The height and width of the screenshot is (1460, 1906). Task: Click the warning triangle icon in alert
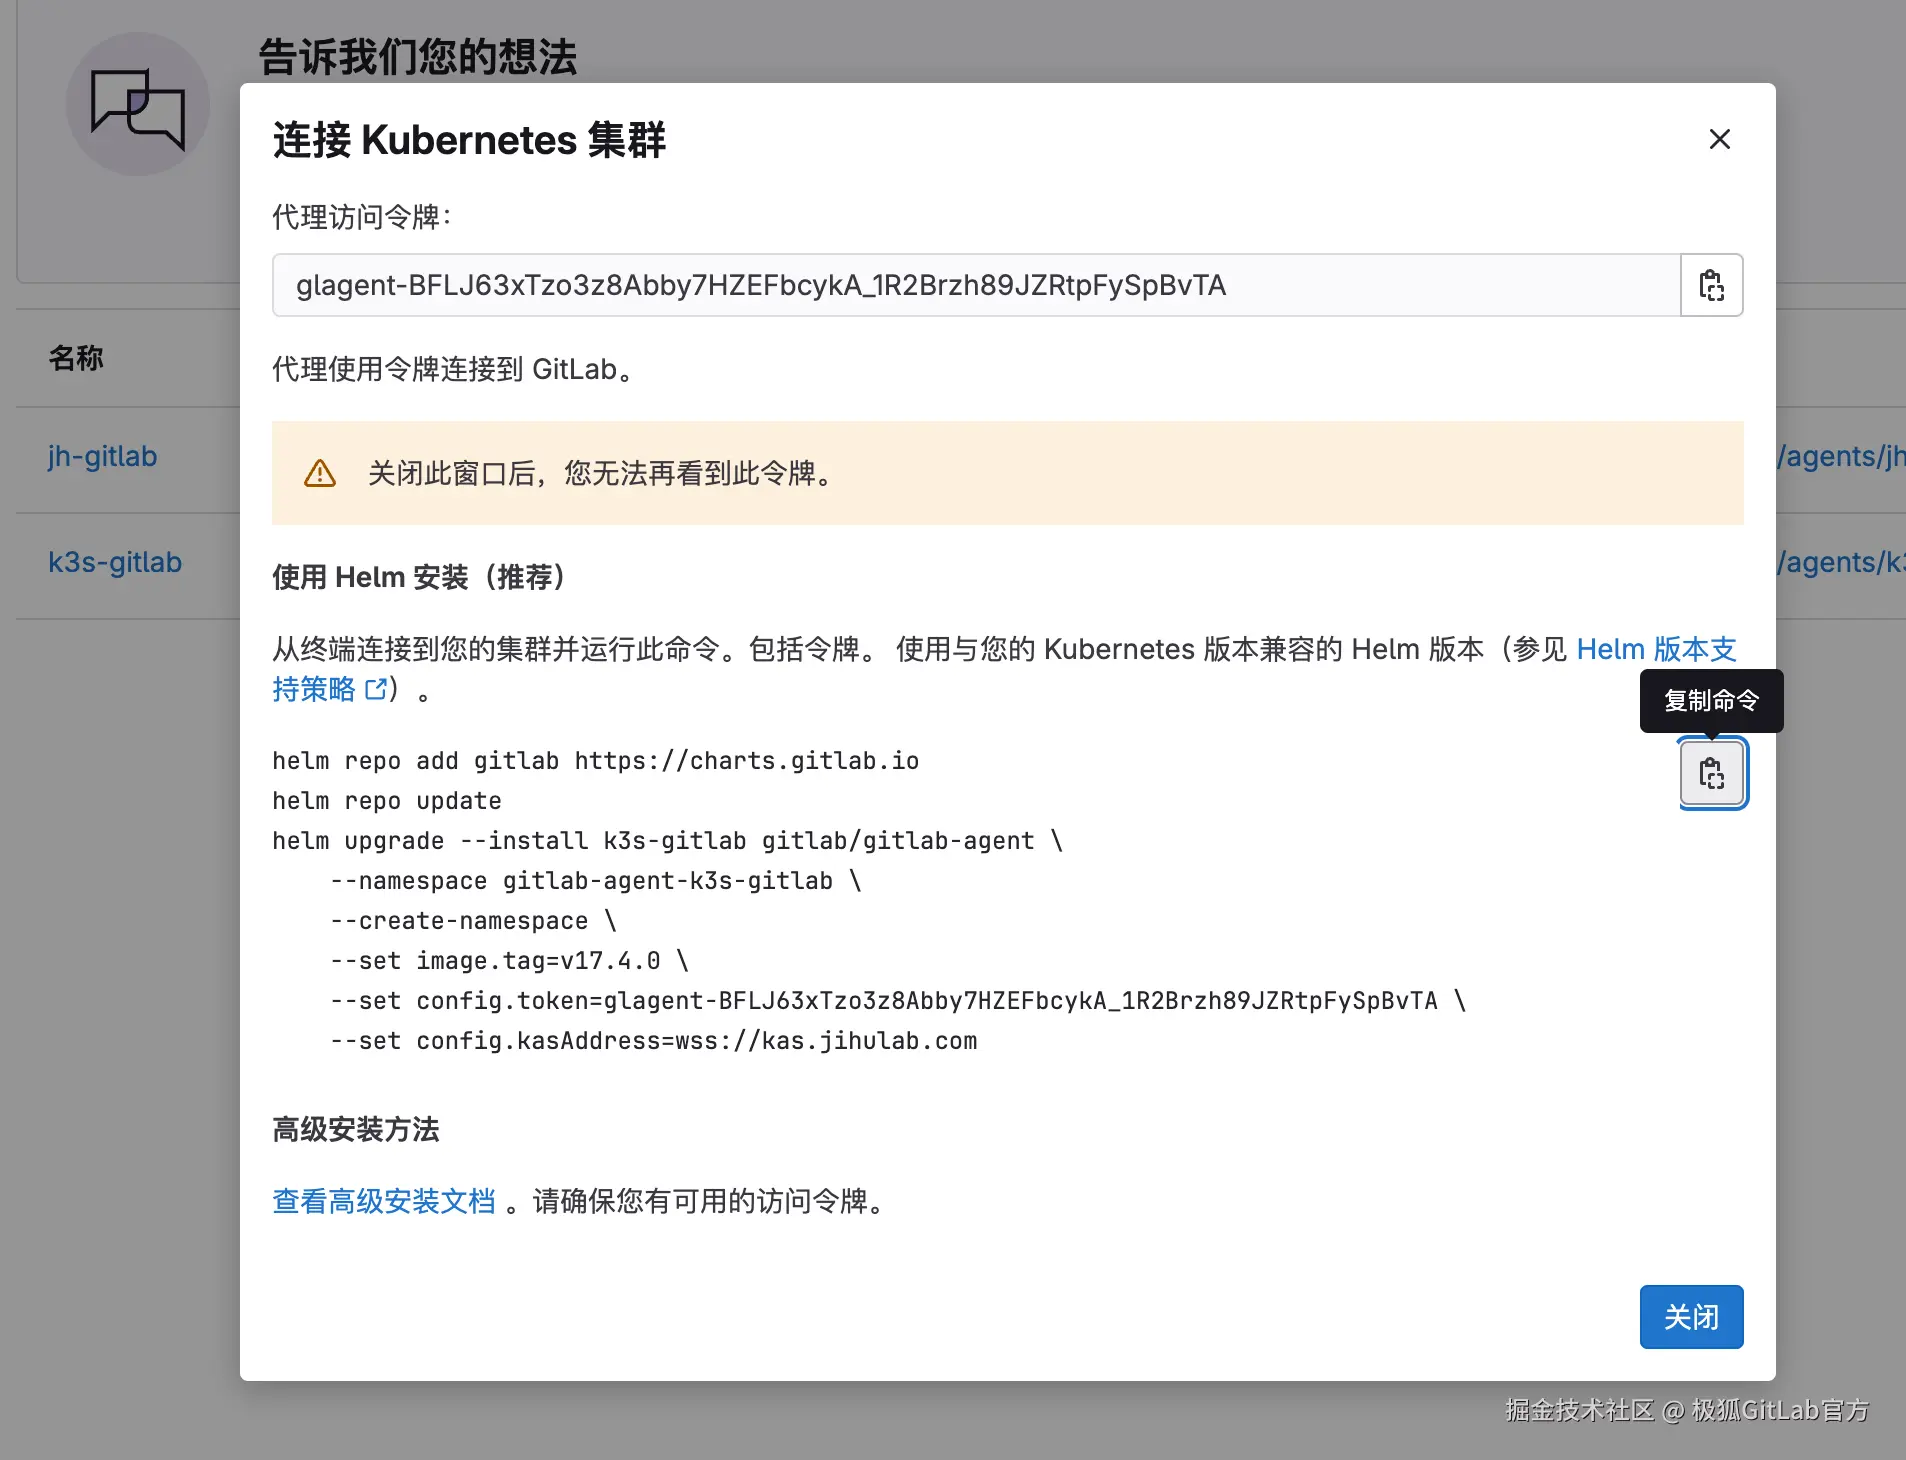320,473
